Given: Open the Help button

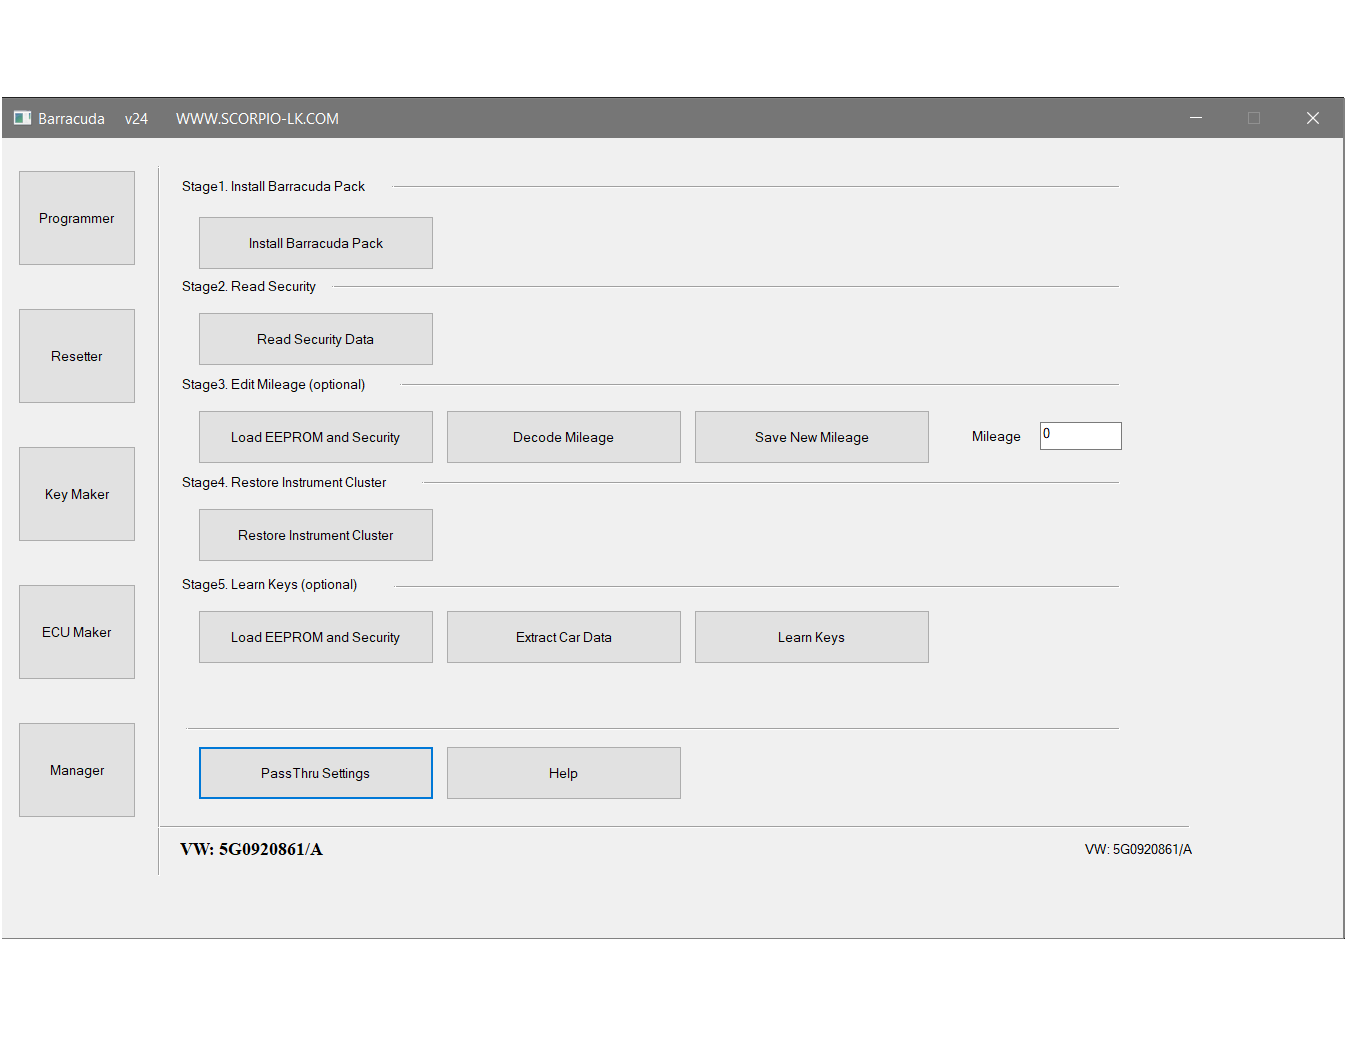Looking at the screenshot, I should (x=563, y=773).
